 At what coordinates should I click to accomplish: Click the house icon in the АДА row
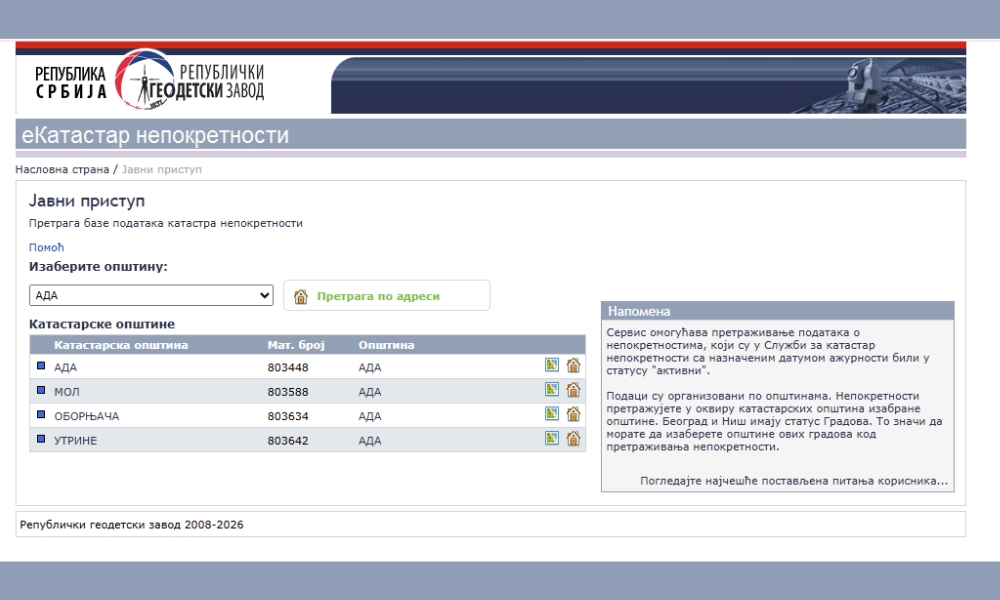[573, 366]
